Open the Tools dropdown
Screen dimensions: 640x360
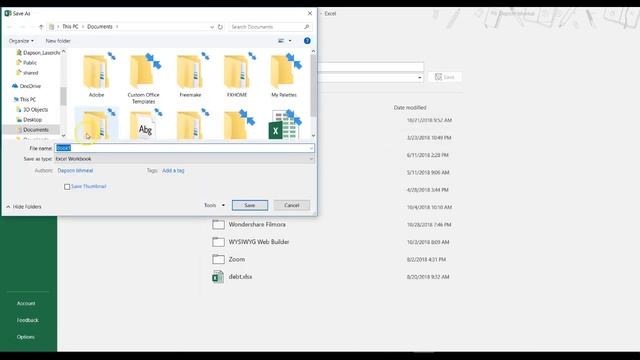point(214,205)
